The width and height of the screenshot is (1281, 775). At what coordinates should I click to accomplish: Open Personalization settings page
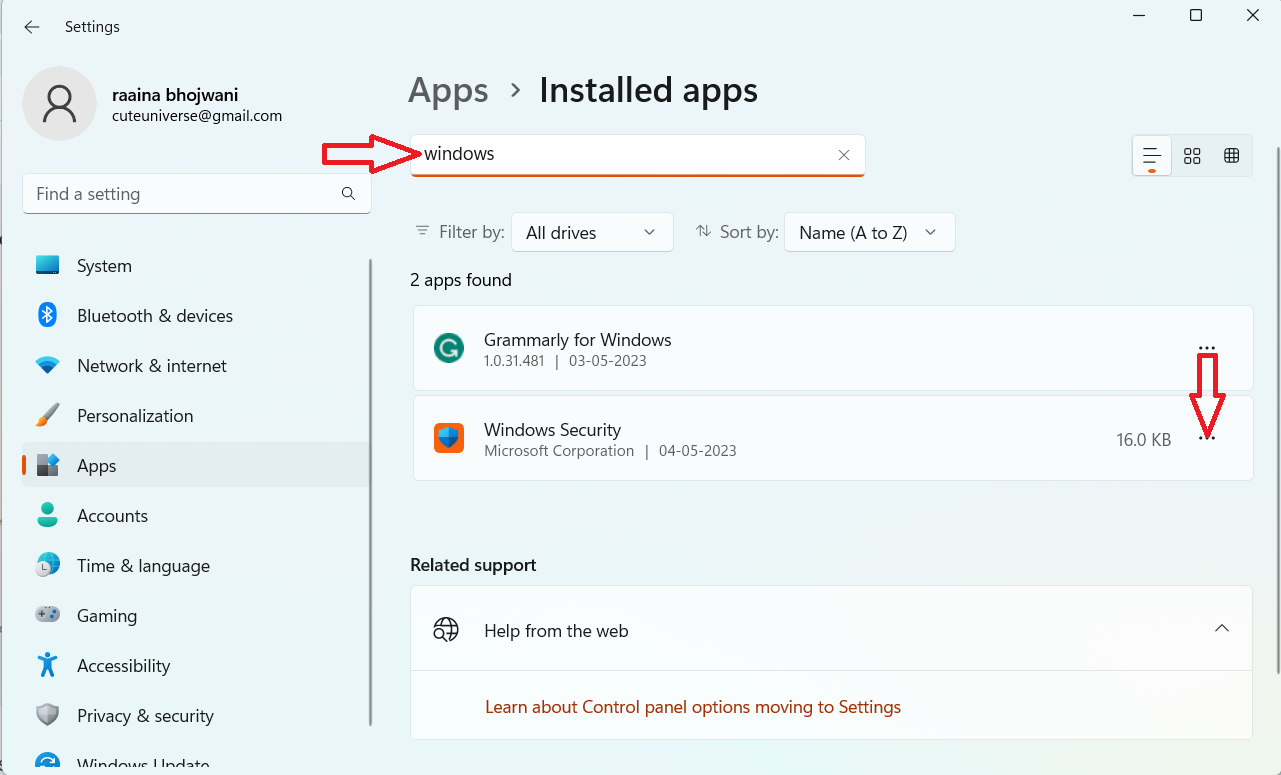(135, 416)
